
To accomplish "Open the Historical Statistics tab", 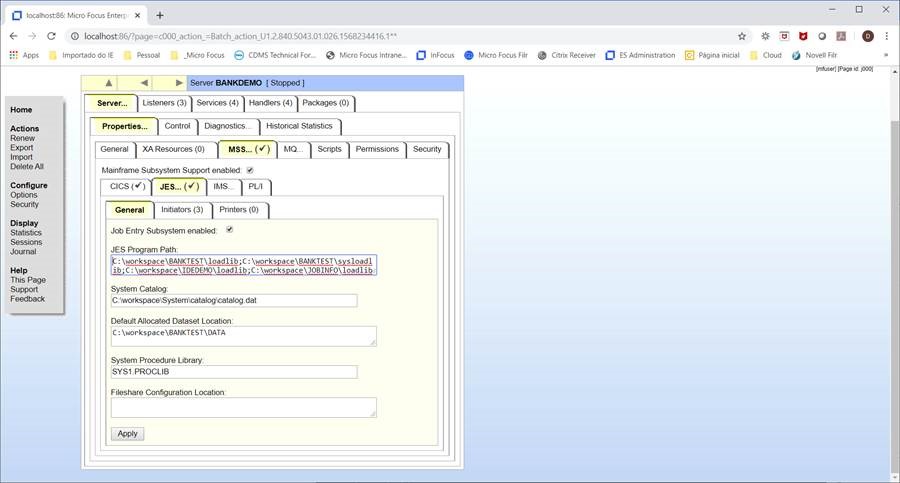I will click(299, 126).
